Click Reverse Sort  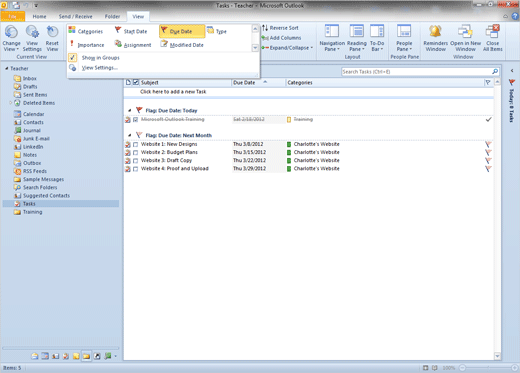pyautogui.click(x=280, y=28)
